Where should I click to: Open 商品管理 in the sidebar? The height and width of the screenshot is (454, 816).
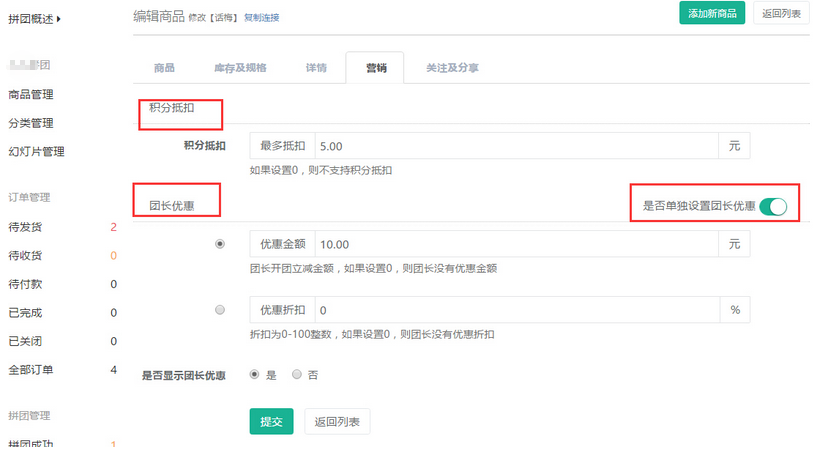click(31, 95)
